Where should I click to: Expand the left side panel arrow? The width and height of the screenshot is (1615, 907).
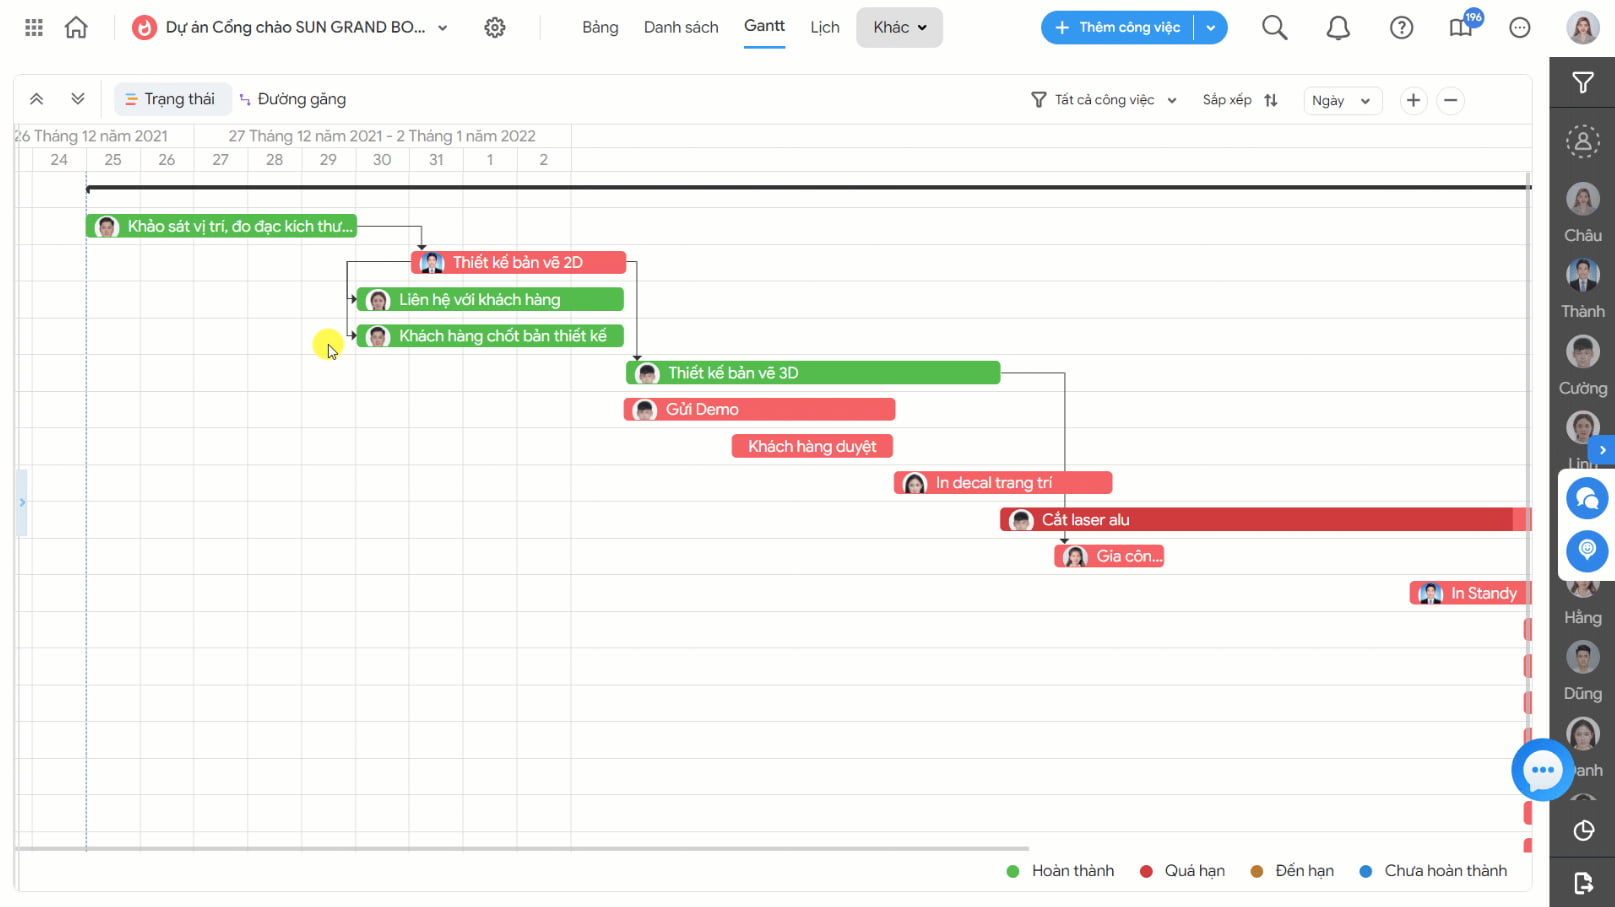pos(21,502)
